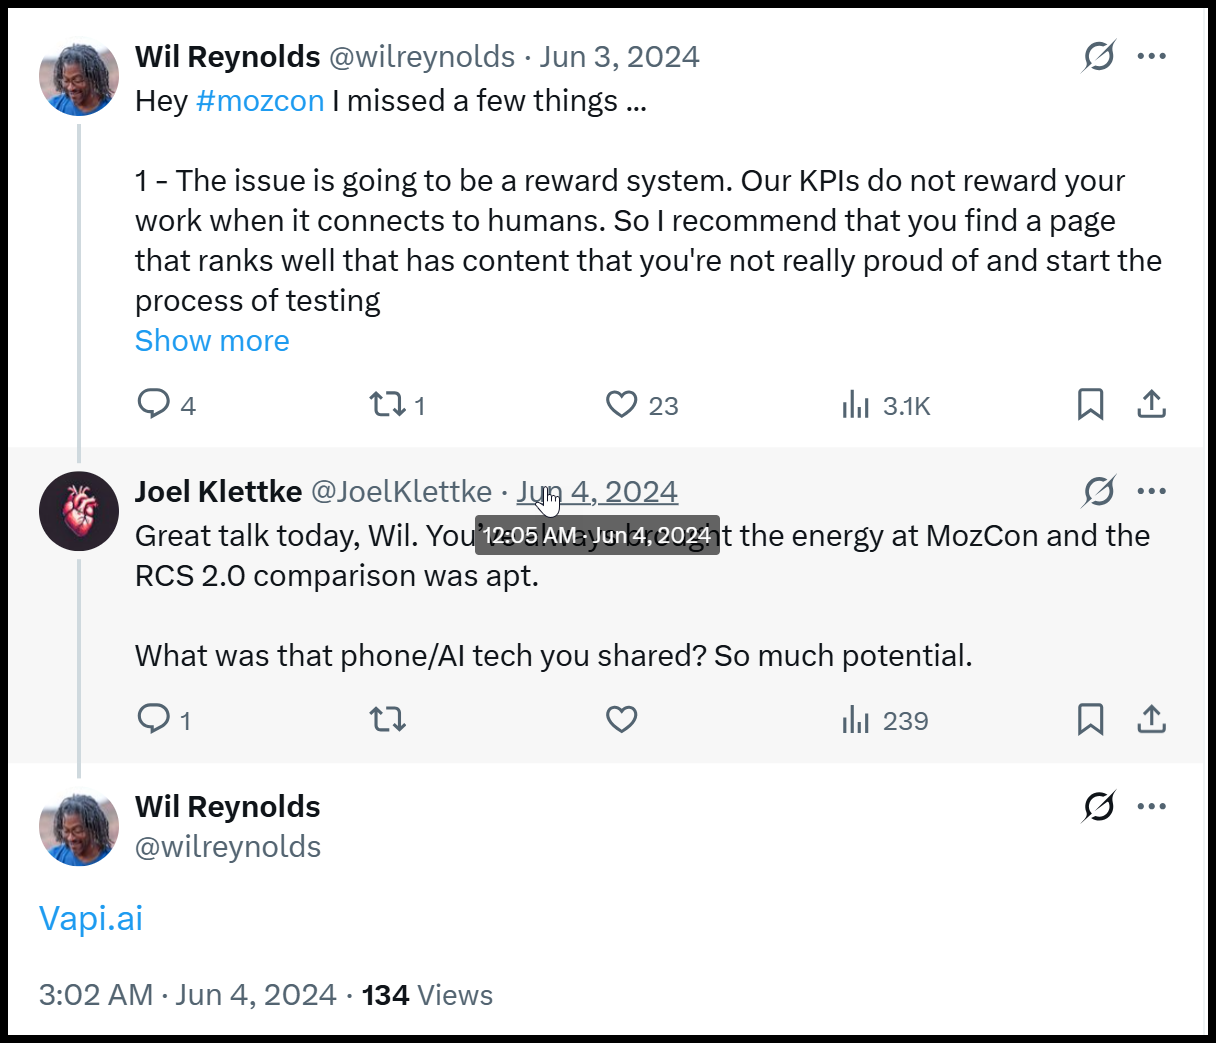
Task: Open the #mozcon hashtag
Action: [260, 101]
